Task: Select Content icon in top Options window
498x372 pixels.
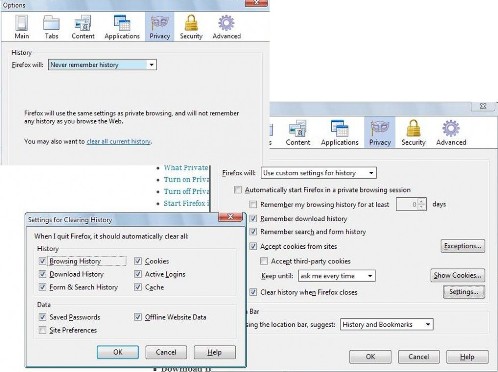Action: [83, 27]
